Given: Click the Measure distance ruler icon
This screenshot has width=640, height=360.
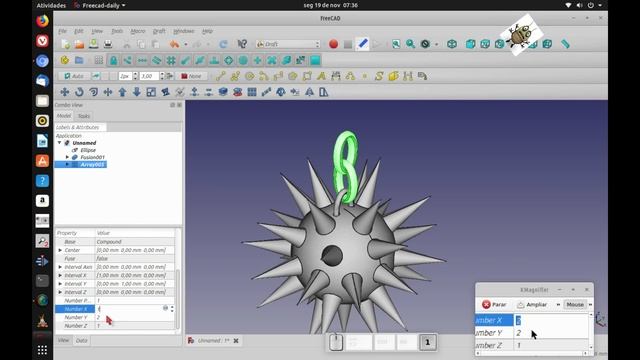Looking at the screenshot, I should tap(565, 44).
